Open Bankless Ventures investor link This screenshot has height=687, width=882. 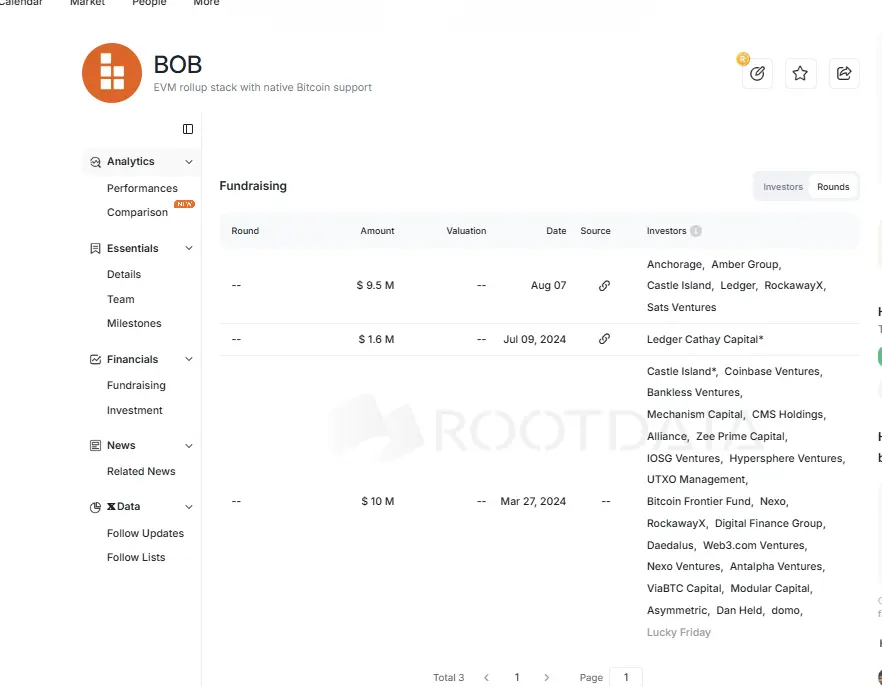[x=693, y=392]
